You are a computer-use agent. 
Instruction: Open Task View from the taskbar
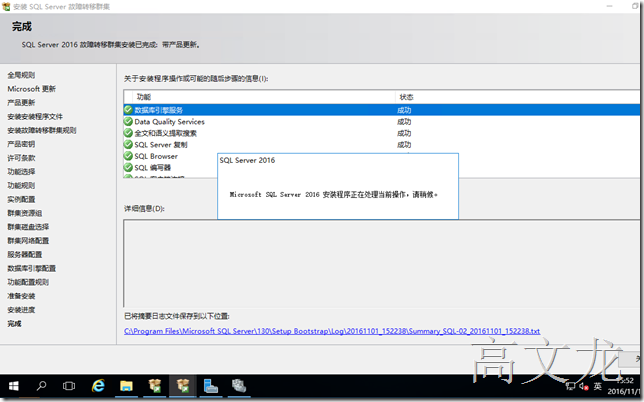(x=69, y=386)
